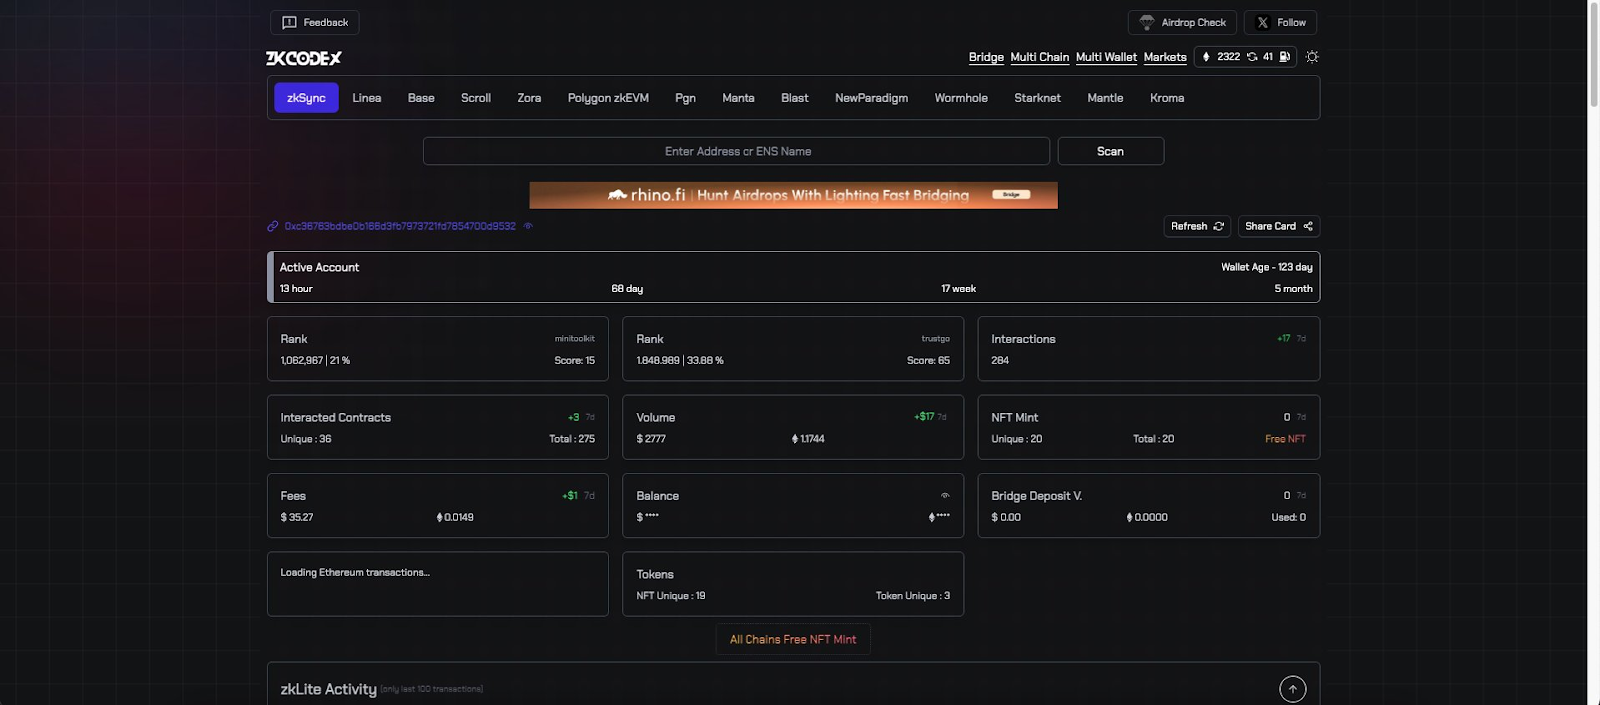Viewport: 1600px width, 705px height.
Task: Open the Multi Wallet link
Action: 1106,57
